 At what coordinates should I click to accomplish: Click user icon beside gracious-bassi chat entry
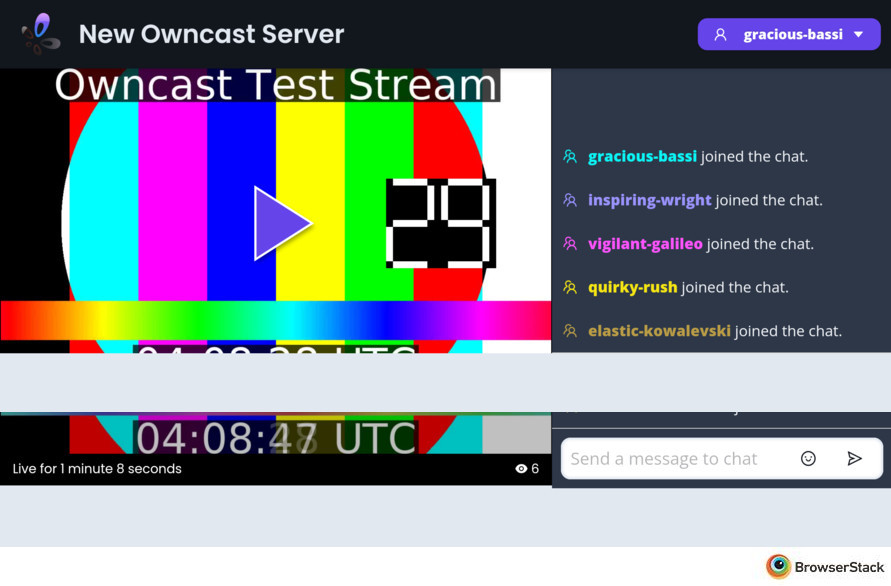click(570, 157)
